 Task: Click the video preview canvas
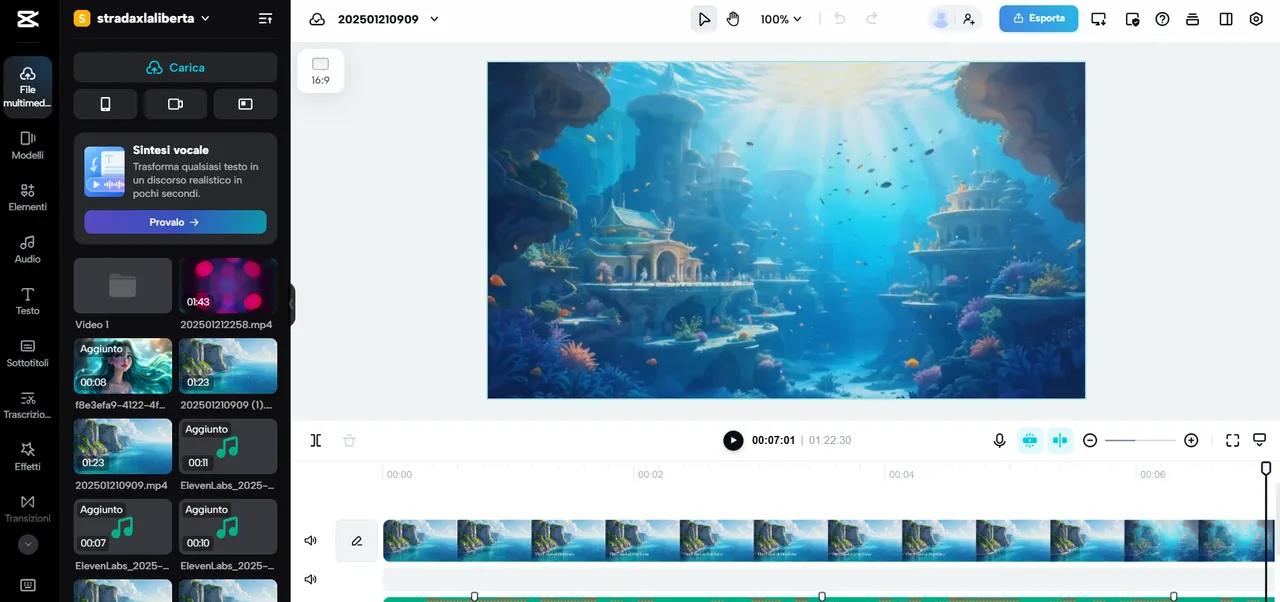pyautogui.click(x=786, y=230)
